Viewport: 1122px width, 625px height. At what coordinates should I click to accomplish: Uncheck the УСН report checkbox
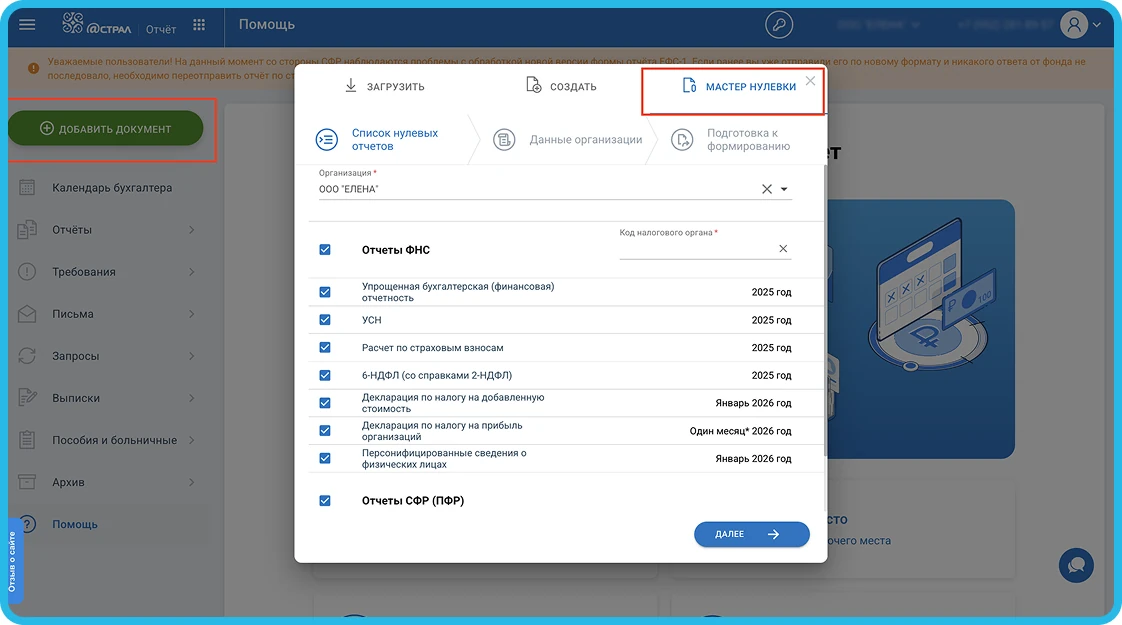[325, 320]
